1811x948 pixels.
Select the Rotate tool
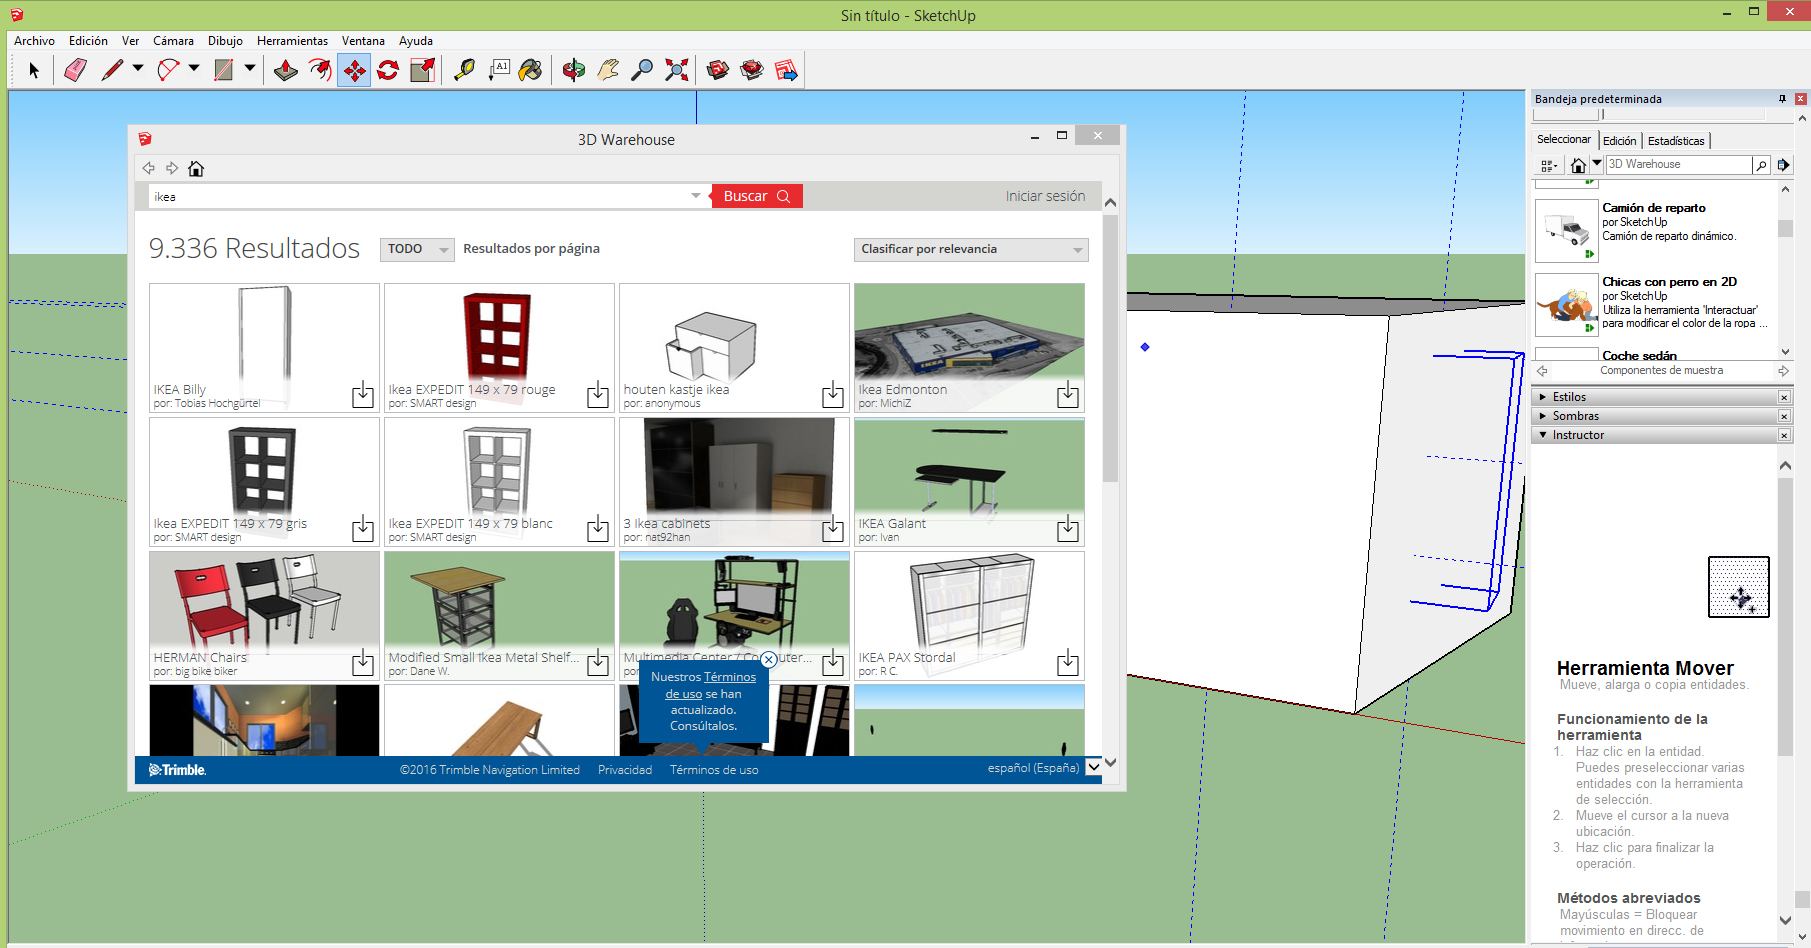(388, 70)
